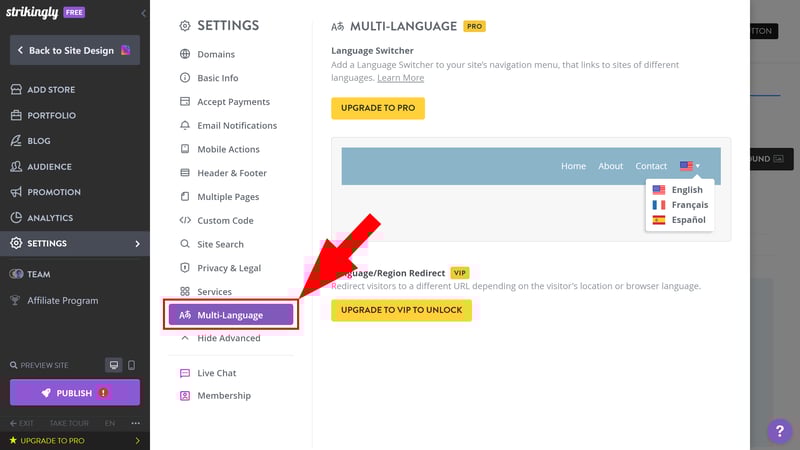Click Take Tour link

click(x=69, y=423)
